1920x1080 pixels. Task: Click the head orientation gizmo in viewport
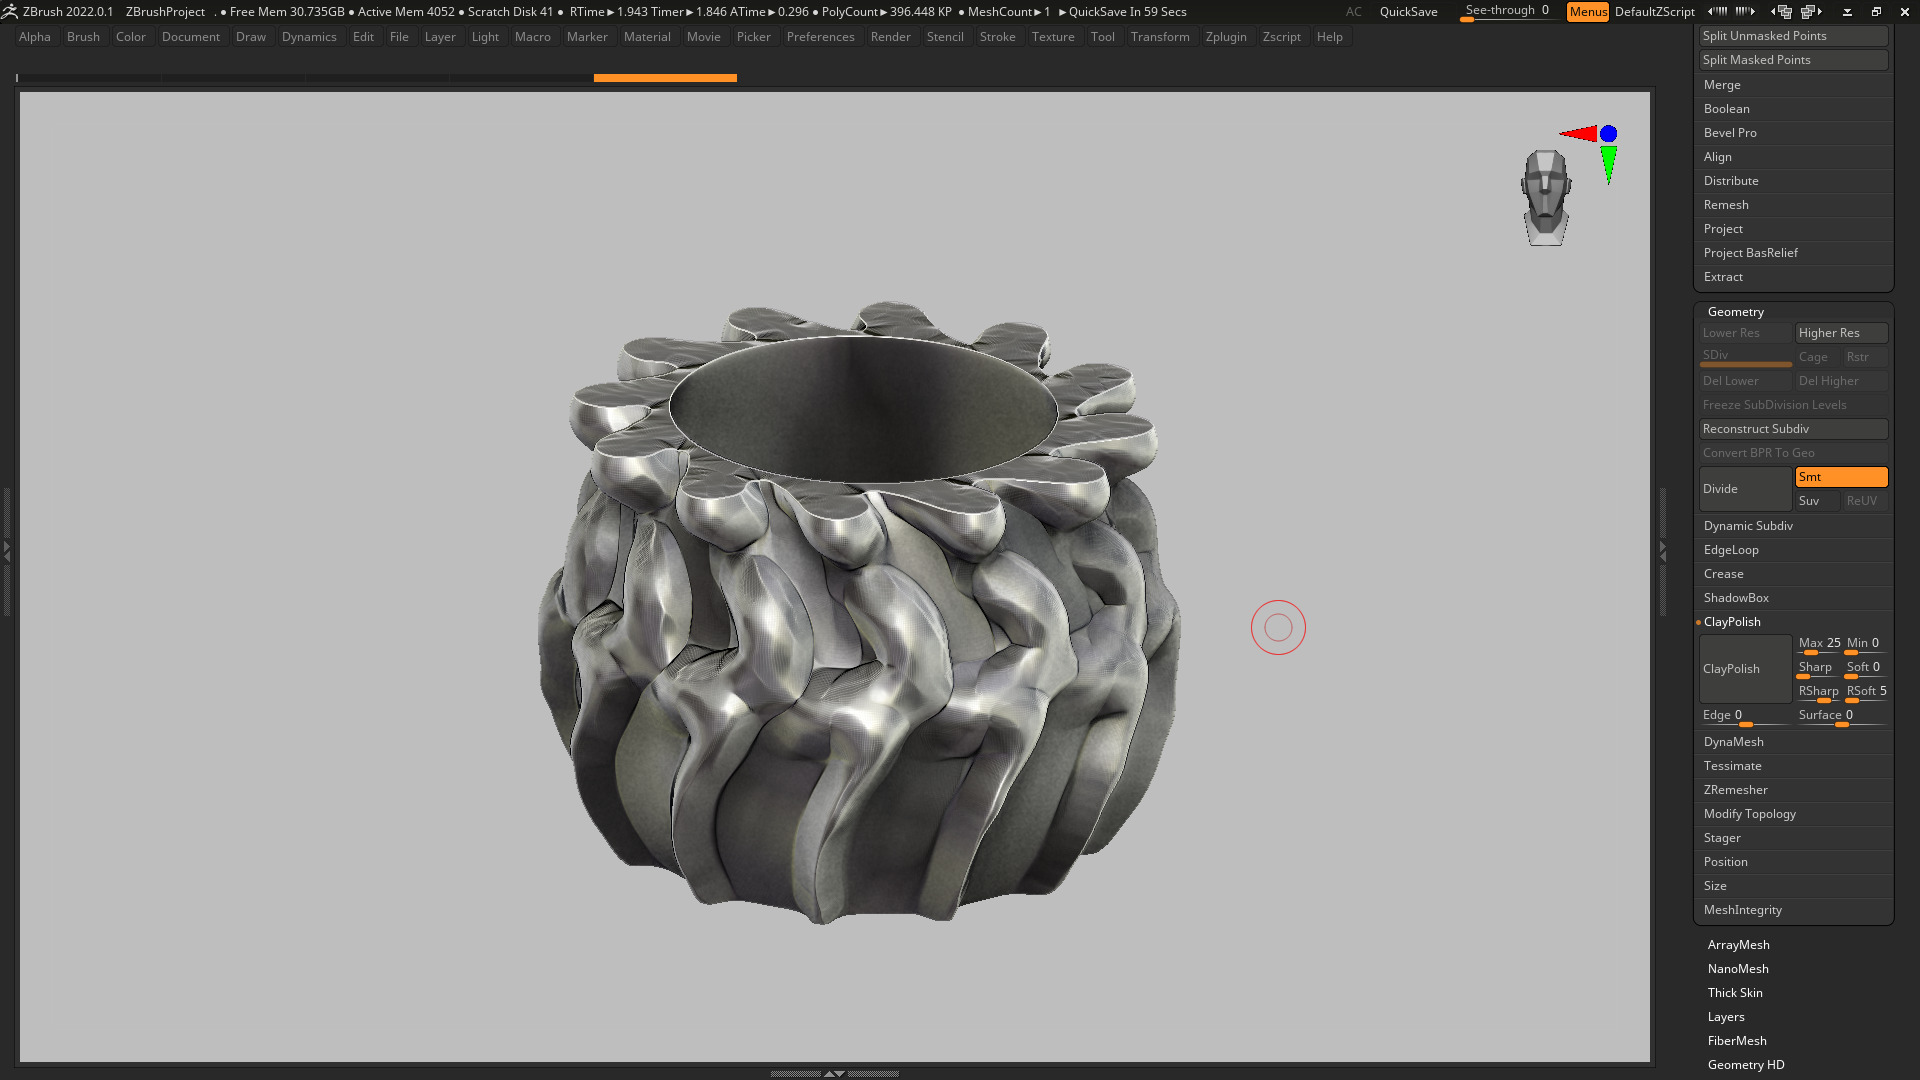coord(1546,197)
